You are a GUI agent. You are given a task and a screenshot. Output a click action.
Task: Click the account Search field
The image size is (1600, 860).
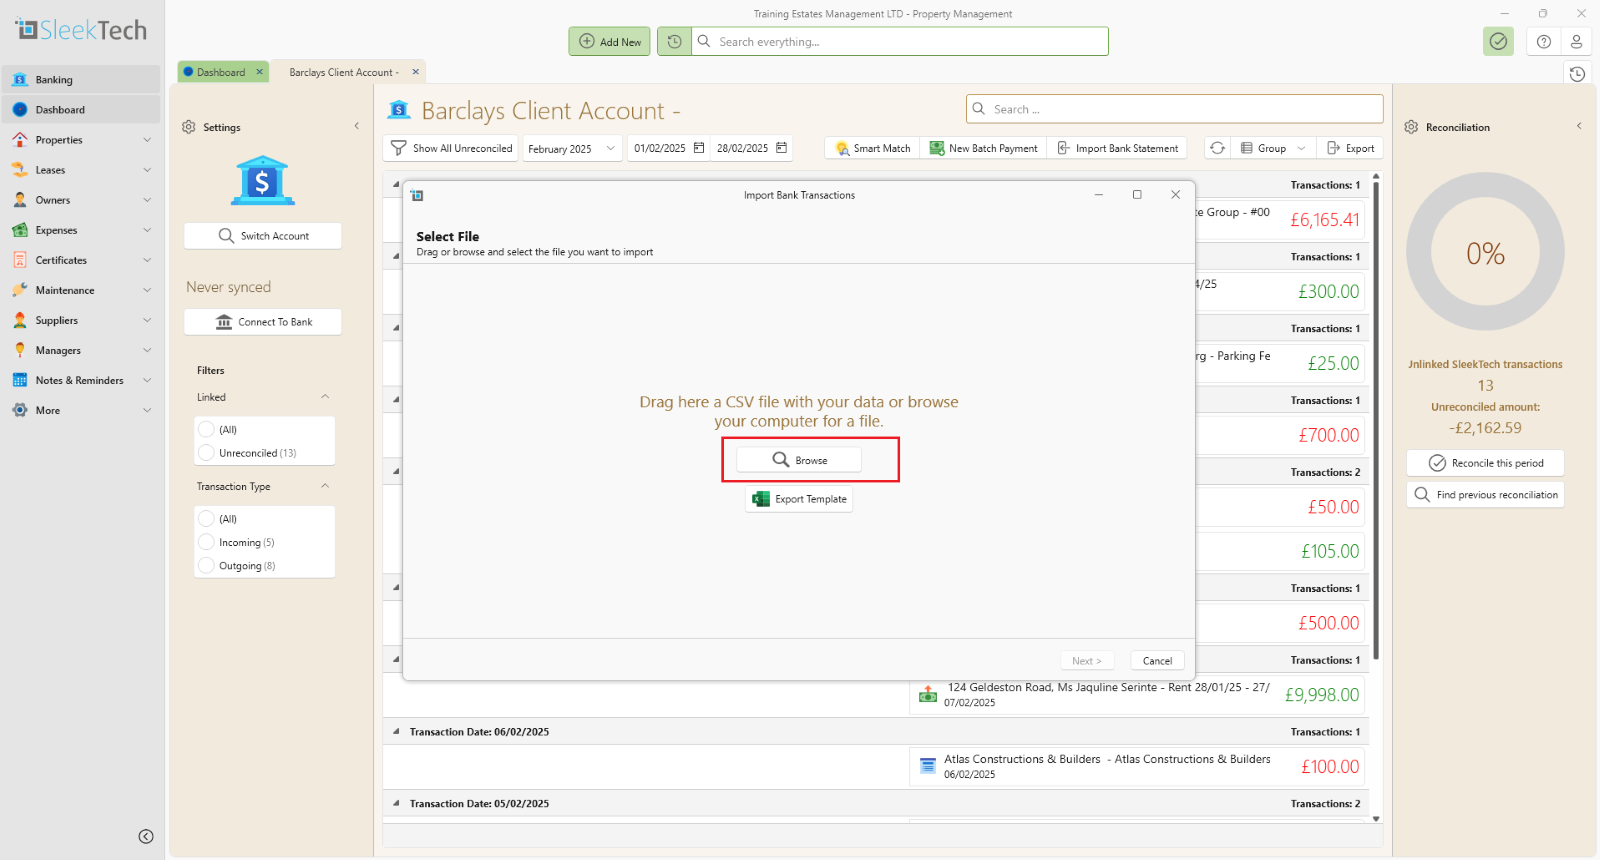pyautogui.click(x=1175, y=109)
